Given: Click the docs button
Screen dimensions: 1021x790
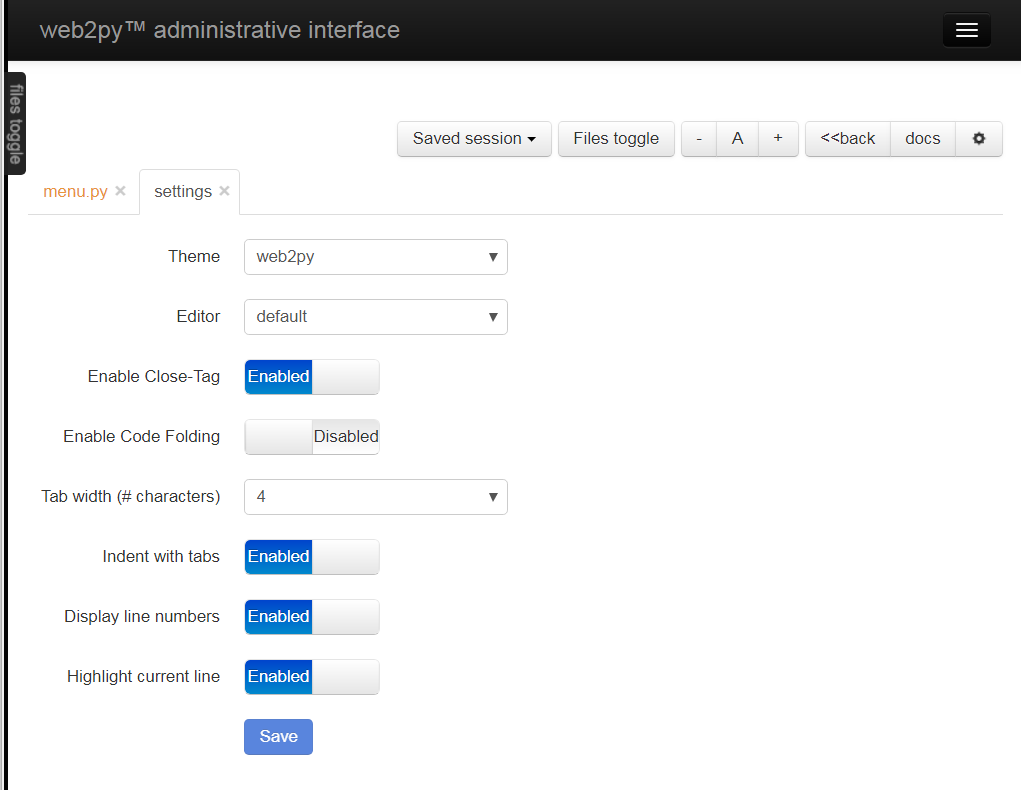Looking at the screenshot, I should (x=922, y=138).
